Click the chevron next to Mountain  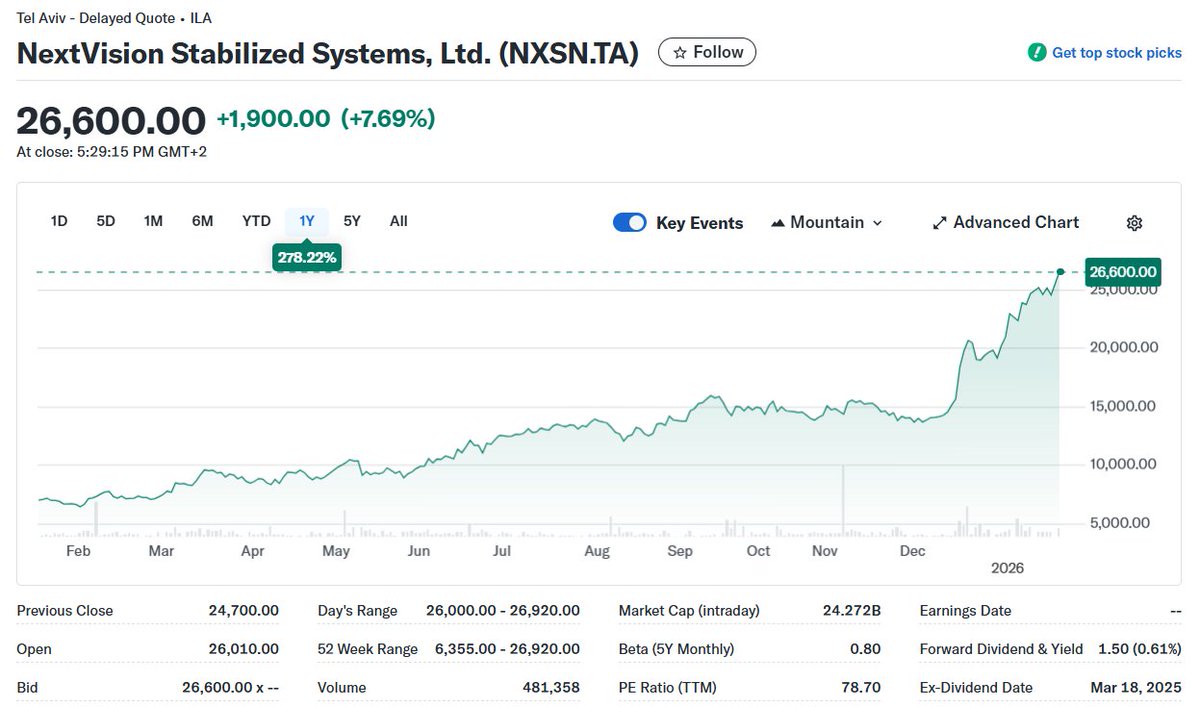(x=878, y=223)
